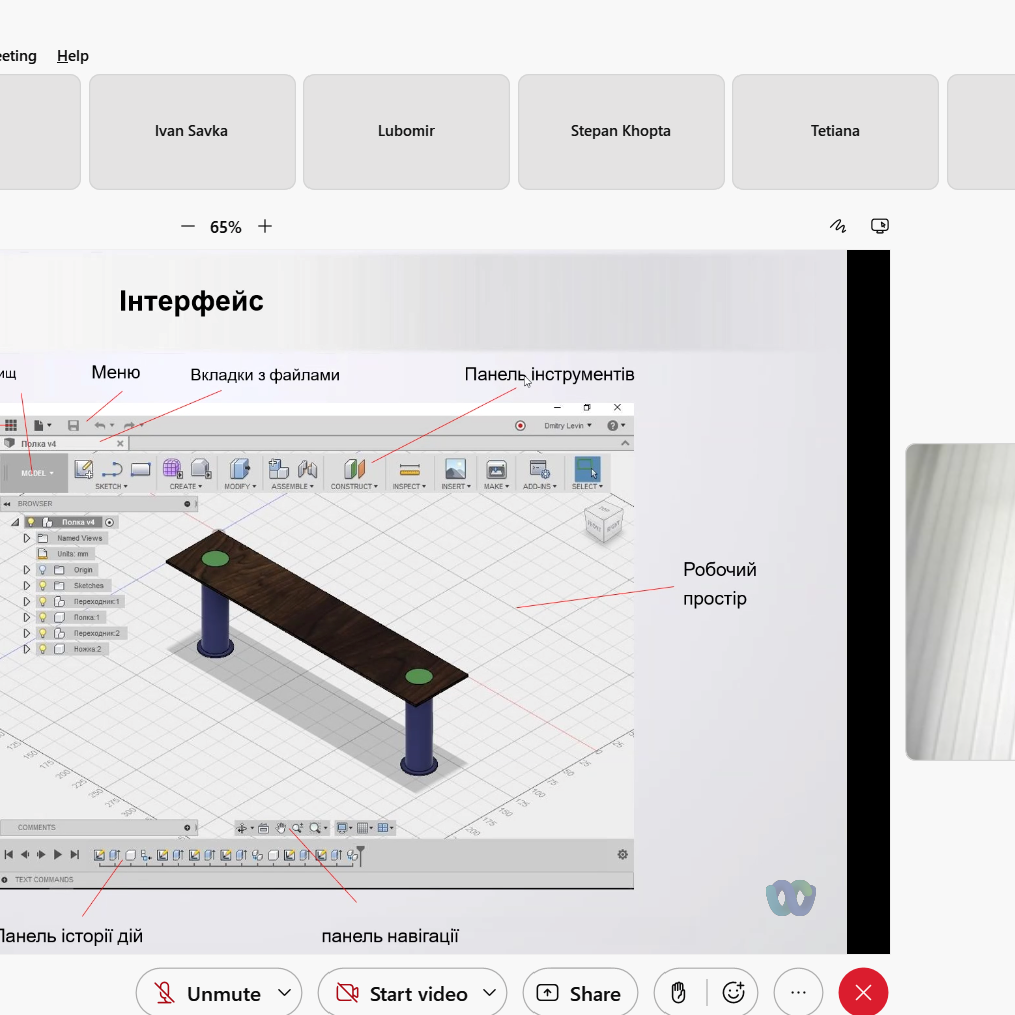Zoom out shared content with minus icon
The width and height of the screenshot is (1015, 1015).
(187, 227)
